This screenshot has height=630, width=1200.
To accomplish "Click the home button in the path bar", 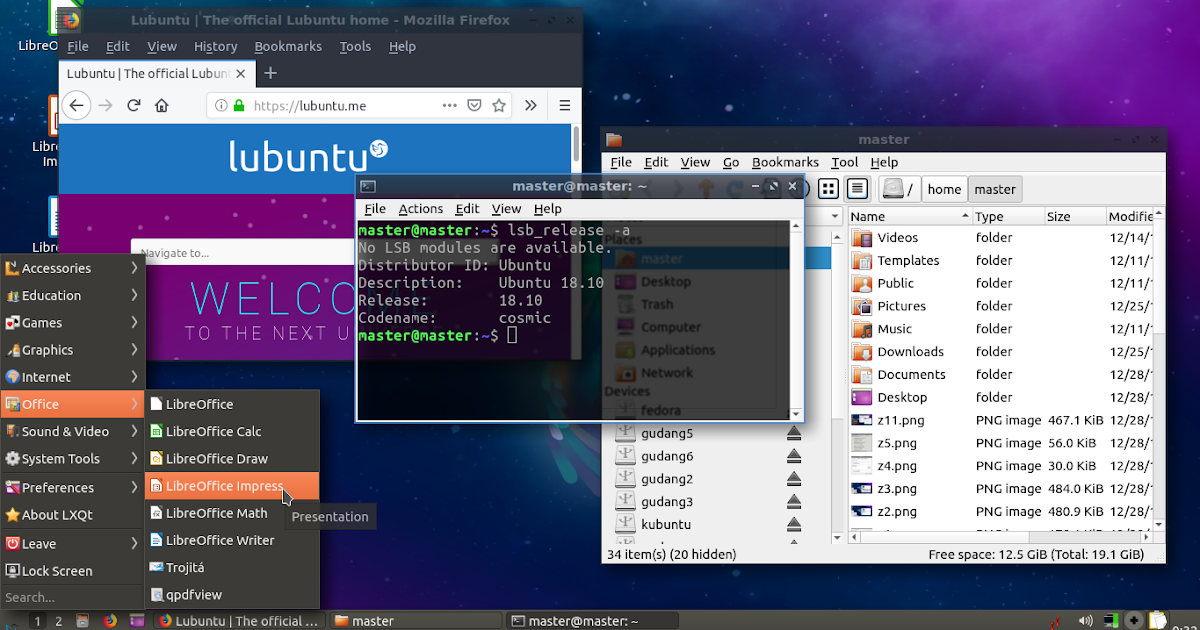I will tap(943, 188).
